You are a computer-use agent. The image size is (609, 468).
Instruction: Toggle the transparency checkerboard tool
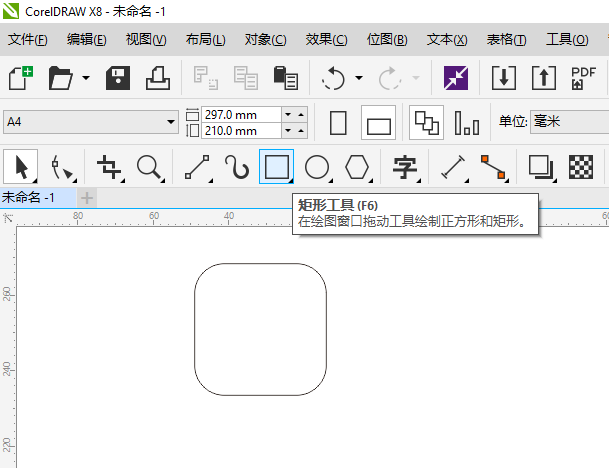click(x=581, y=167)
